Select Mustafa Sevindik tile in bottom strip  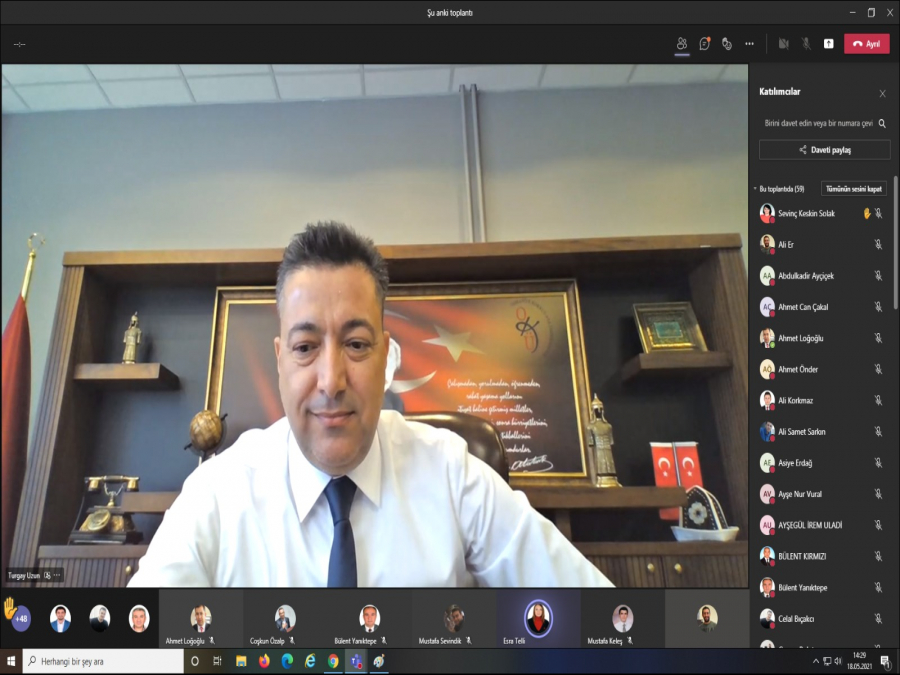tap(454, 619)
